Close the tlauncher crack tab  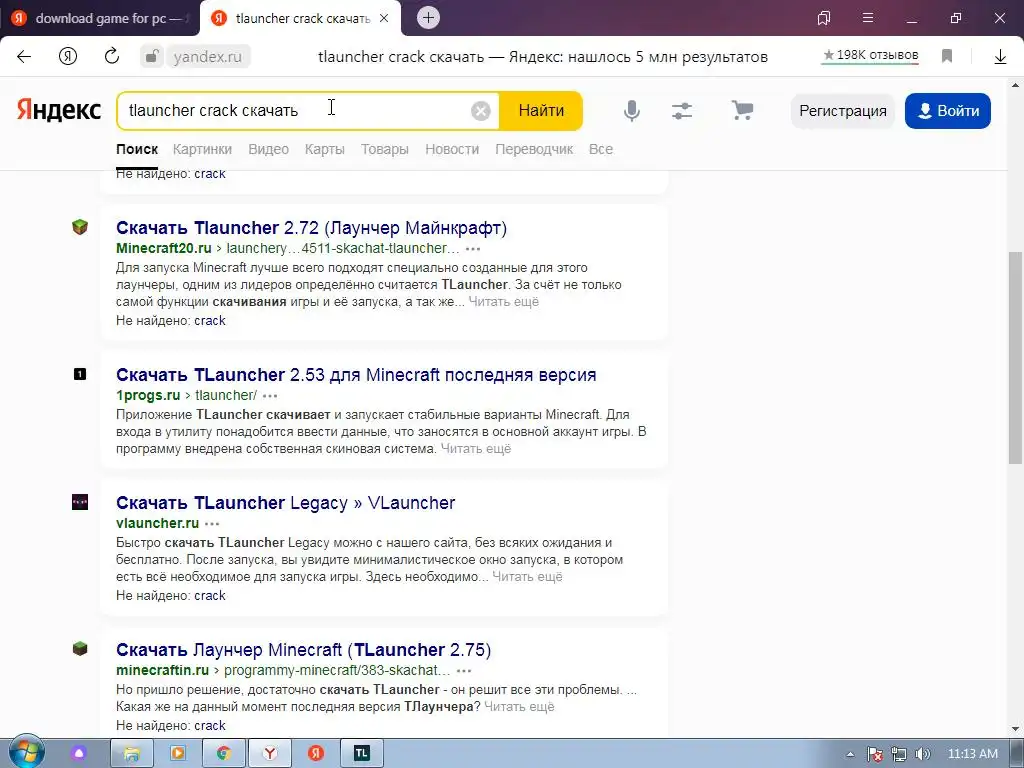[x=384, y=18]
